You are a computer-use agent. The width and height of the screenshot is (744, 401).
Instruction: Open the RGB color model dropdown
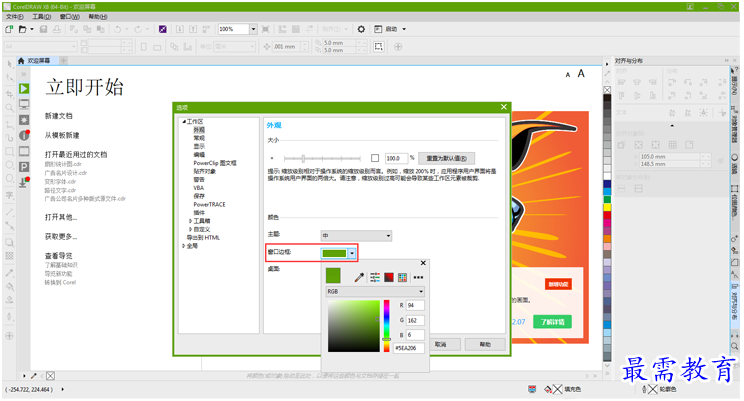[375, 291]
